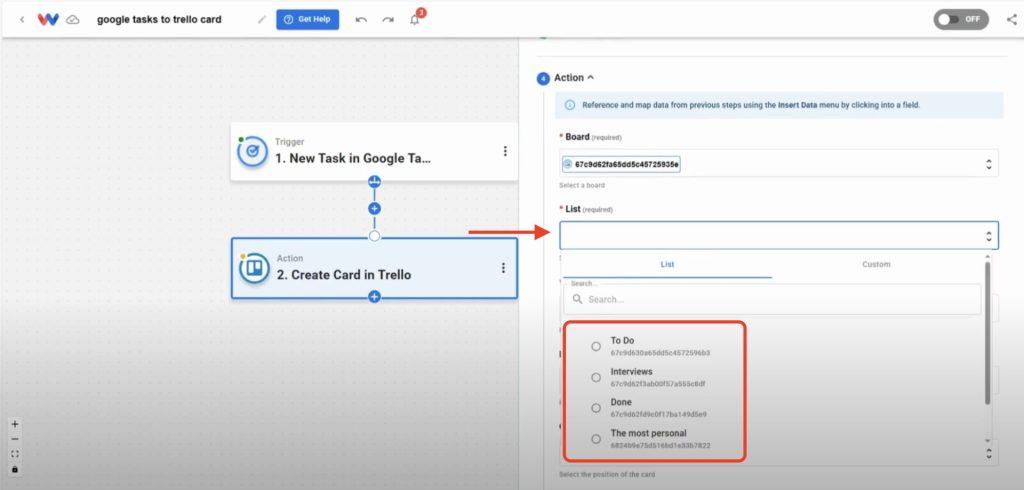1024x490 pixels.
Task: Open the notifications bell
Action: click(415, 20)
